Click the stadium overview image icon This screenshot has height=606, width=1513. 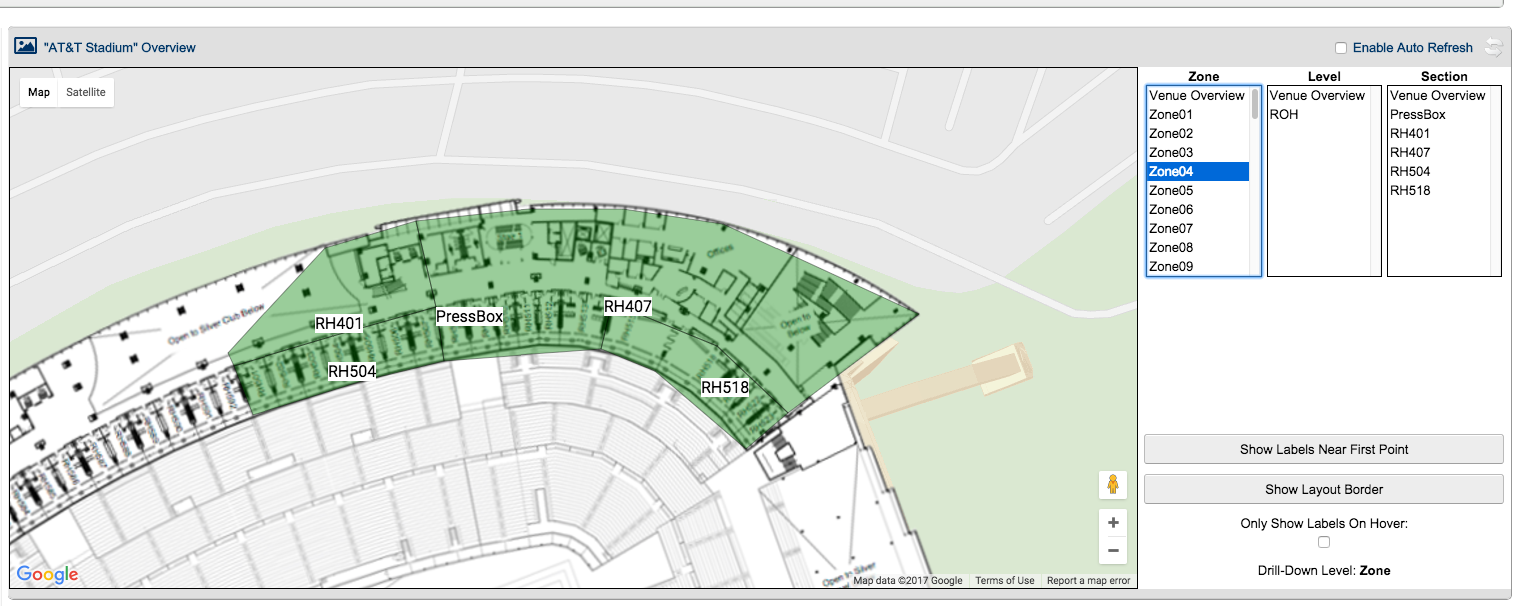point(25,46)
